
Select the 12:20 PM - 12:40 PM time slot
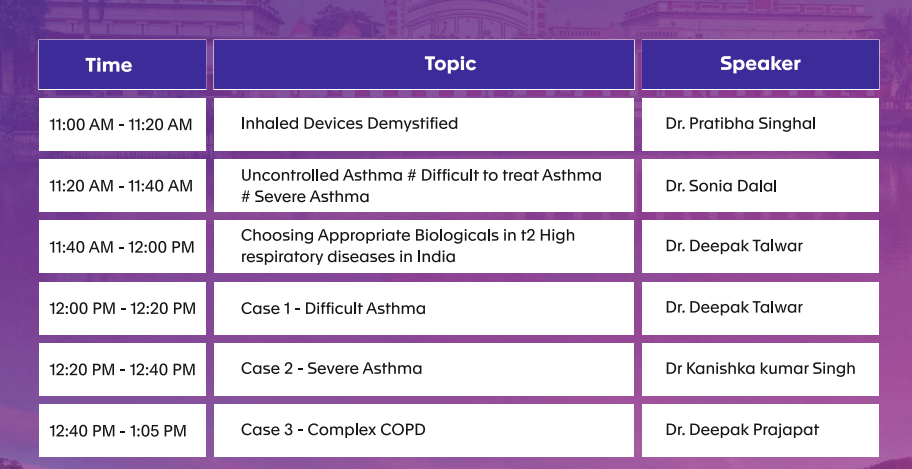(122, 369)
